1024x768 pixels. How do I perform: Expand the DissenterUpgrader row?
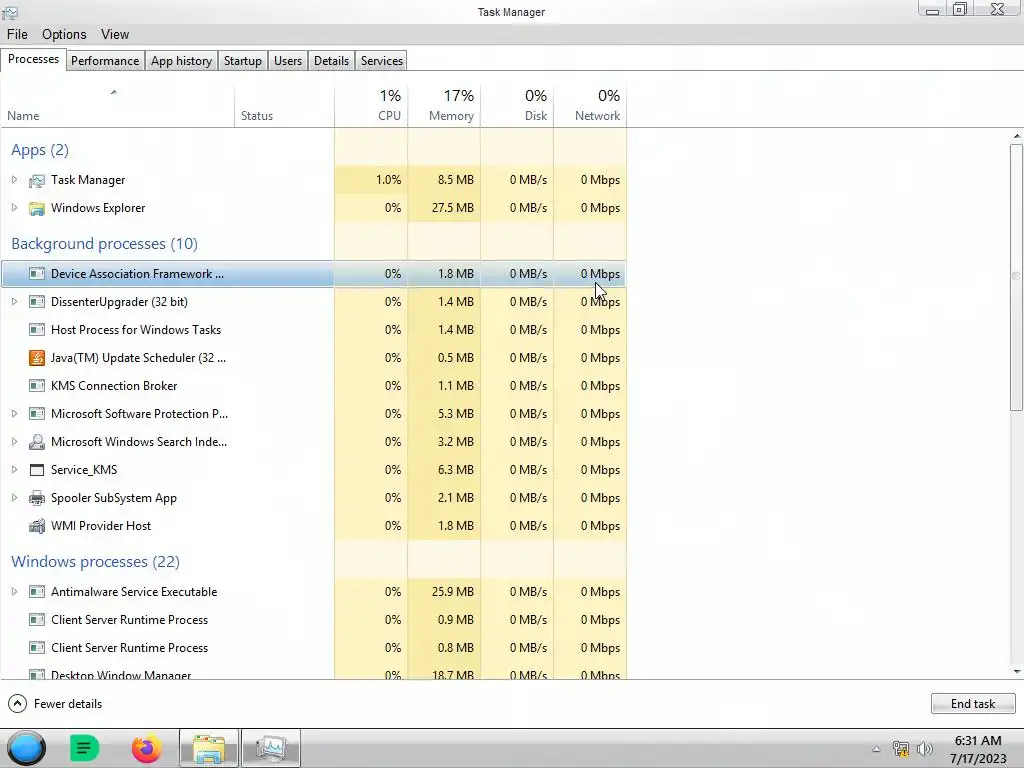pyautogui.click(x=14, y=302)
